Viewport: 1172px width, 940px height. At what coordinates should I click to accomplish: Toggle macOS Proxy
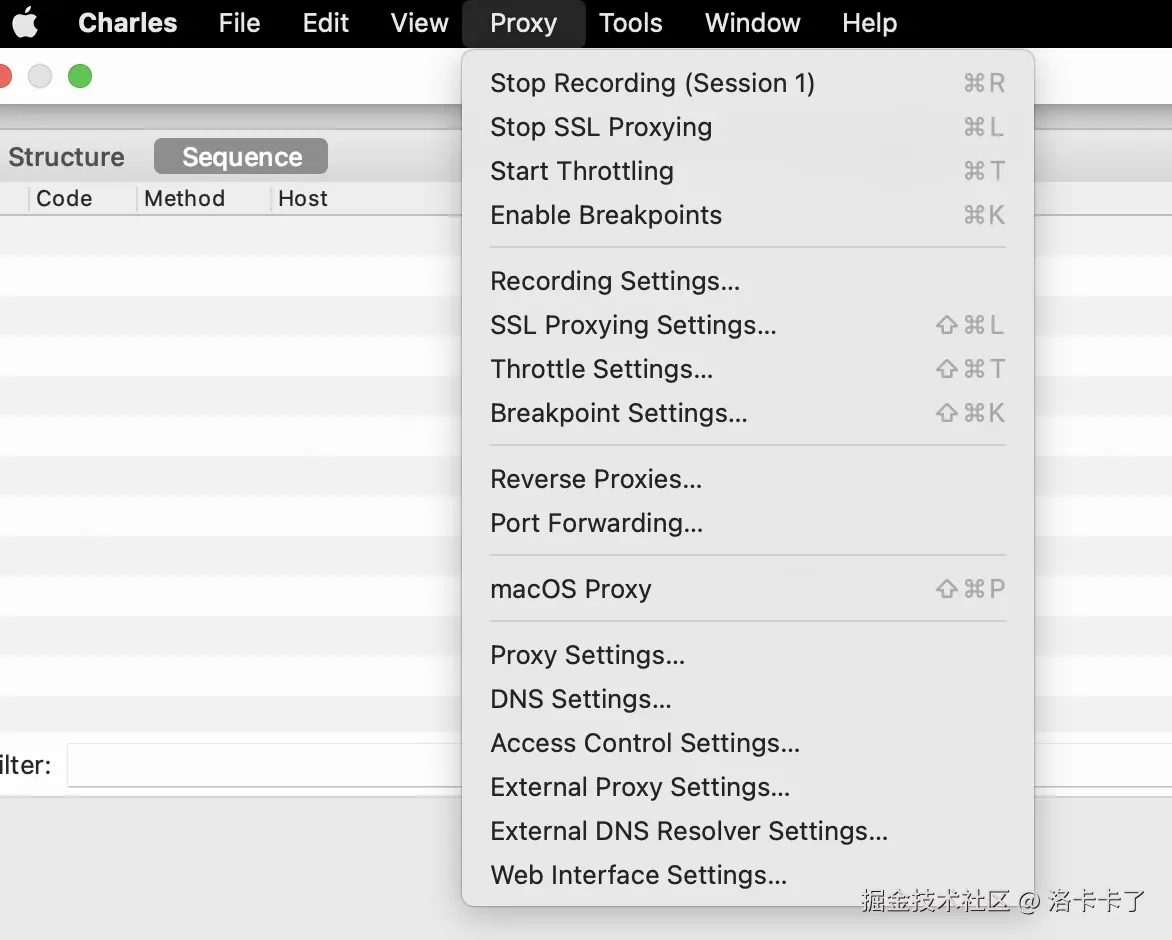[747, 589]
